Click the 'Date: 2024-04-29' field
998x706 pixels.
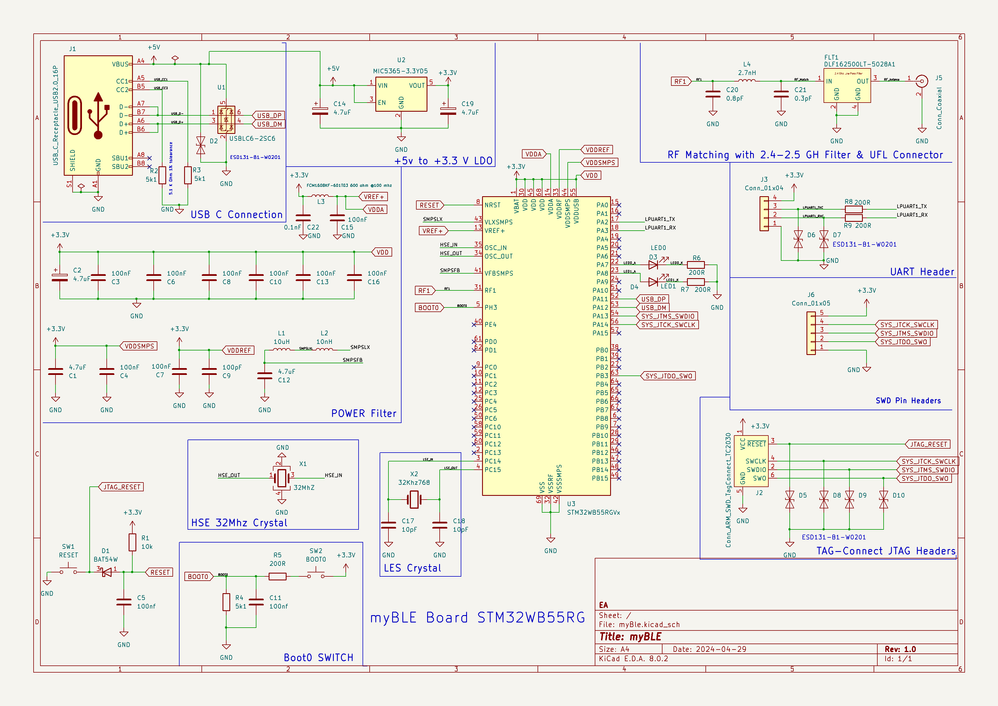click(x=709, y=649)
